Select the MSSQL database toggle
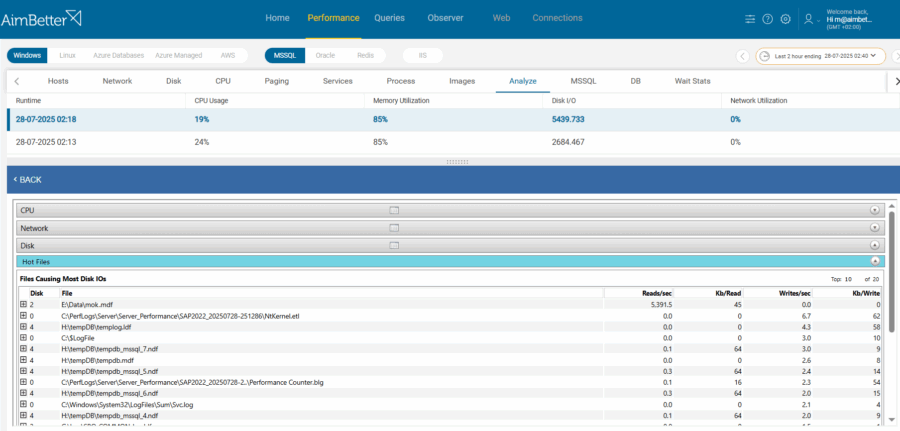The image size is (900, 431). click(285, 56)
